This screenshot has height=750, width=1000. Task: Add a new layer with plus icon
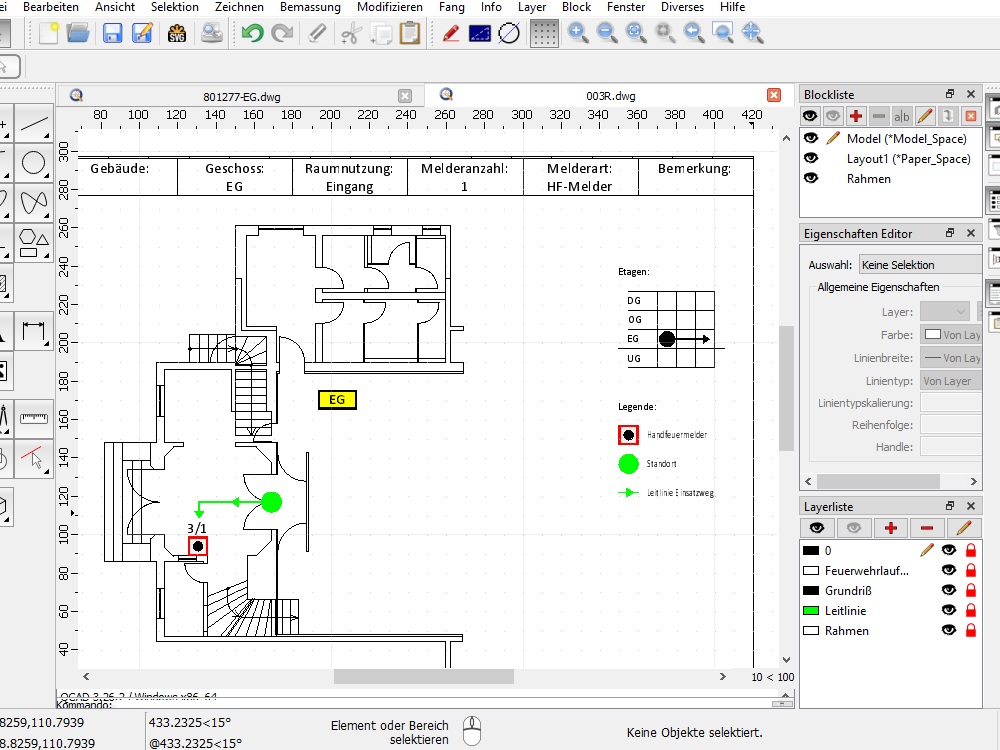[890, 528]
